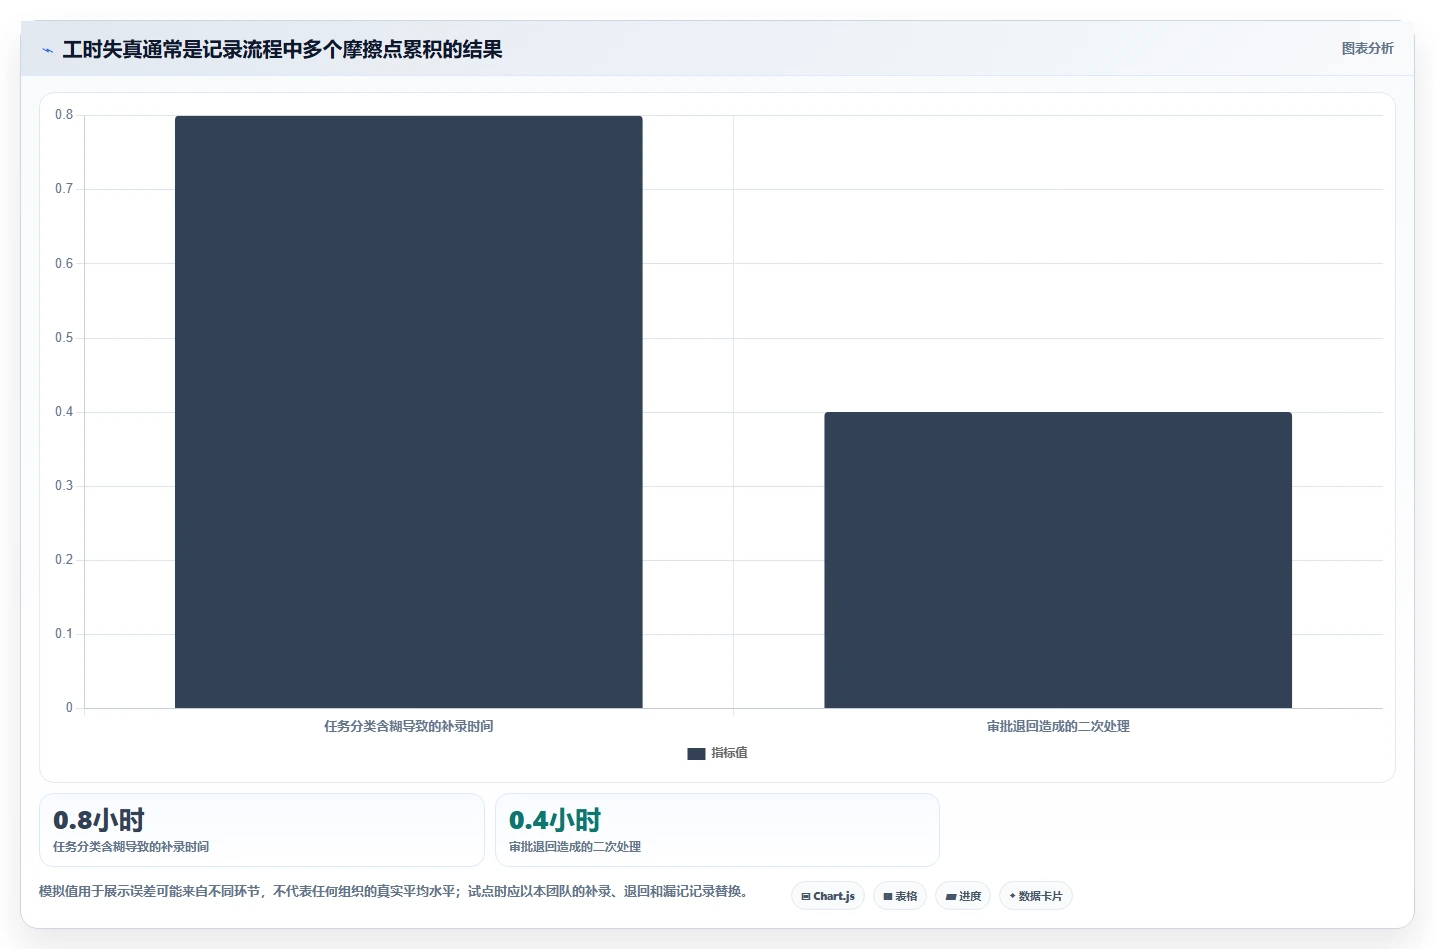Click the chart bar for 审批退回造成的二次处理
Screen dimensions: 1435x949
click(1058, 560)
